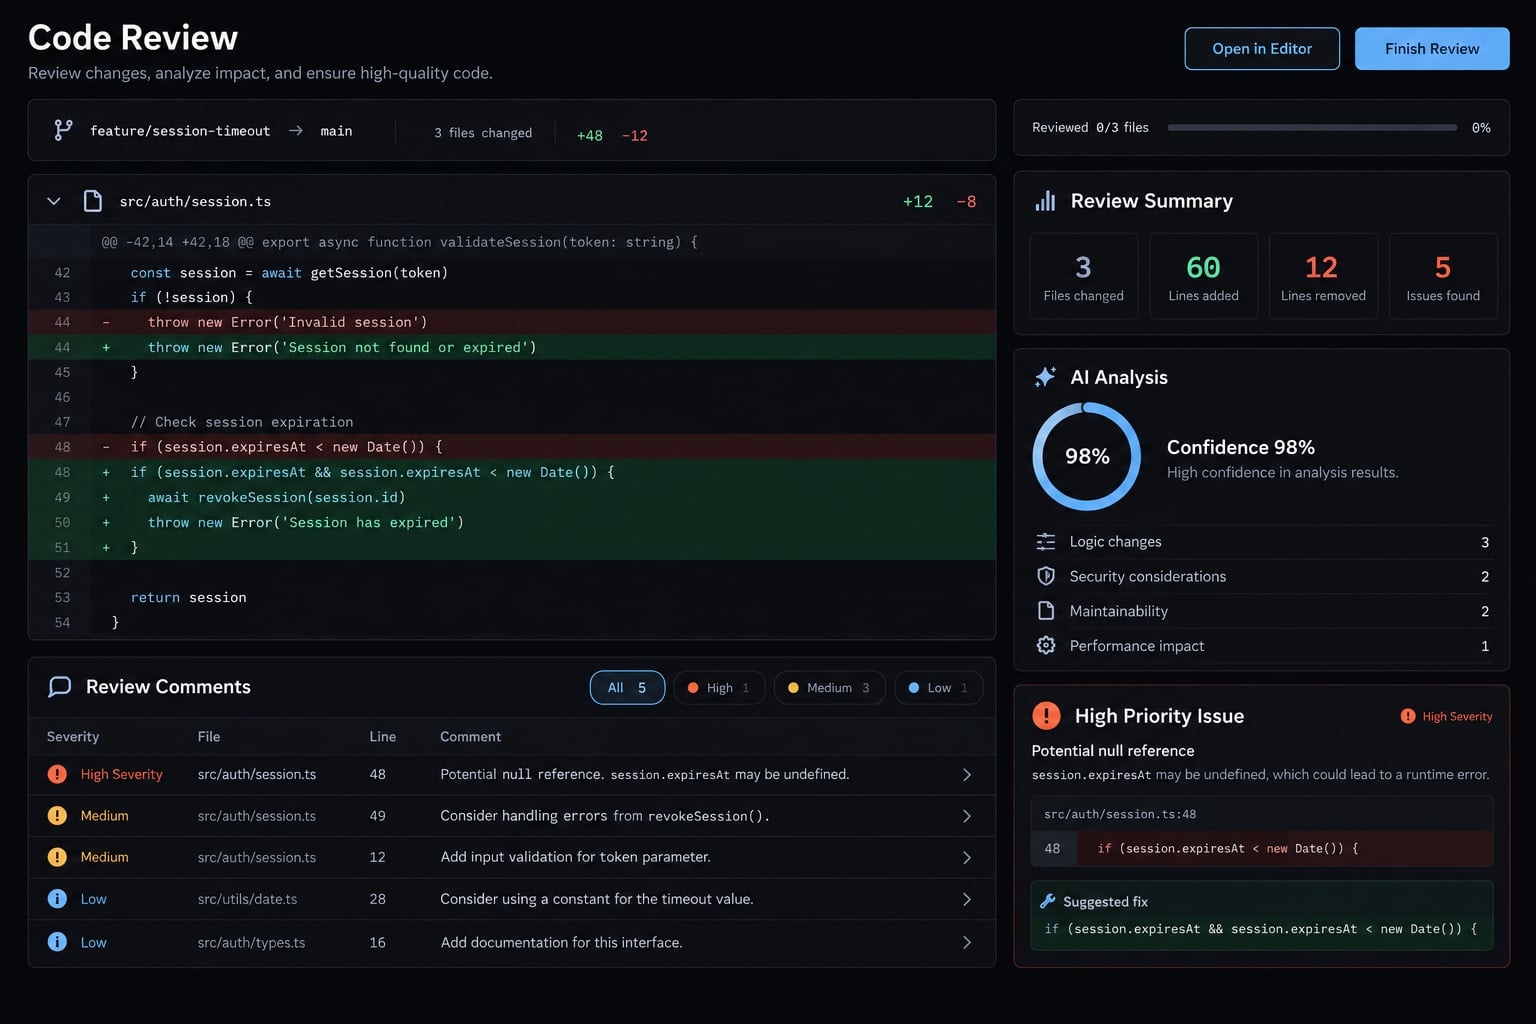
Task: Click the Performance impact gear icon
Action: (x=1046, y=646)
